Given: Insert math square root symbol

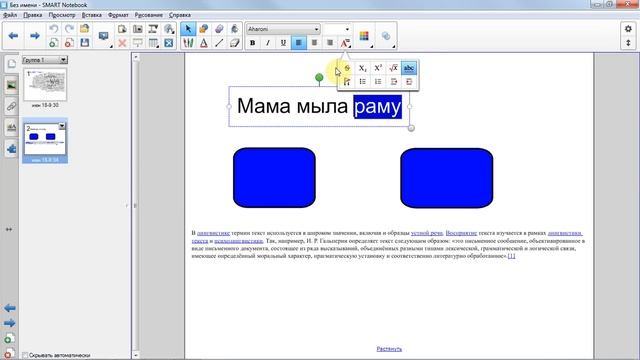Looking at the screenshot, I should [393, 68].
